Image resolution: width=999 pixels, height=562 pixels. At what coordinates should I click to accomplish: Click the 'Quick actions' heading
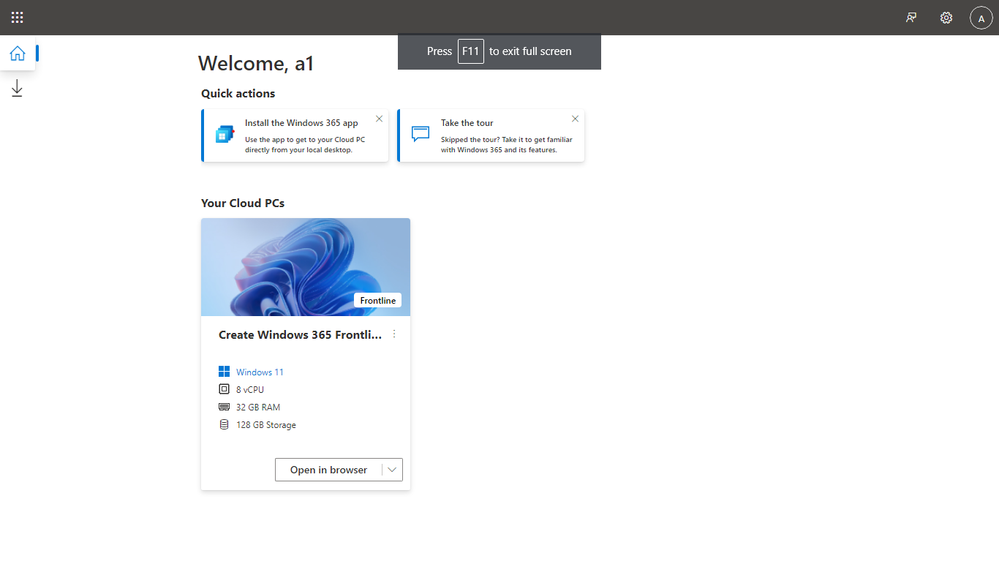[238, 93]
